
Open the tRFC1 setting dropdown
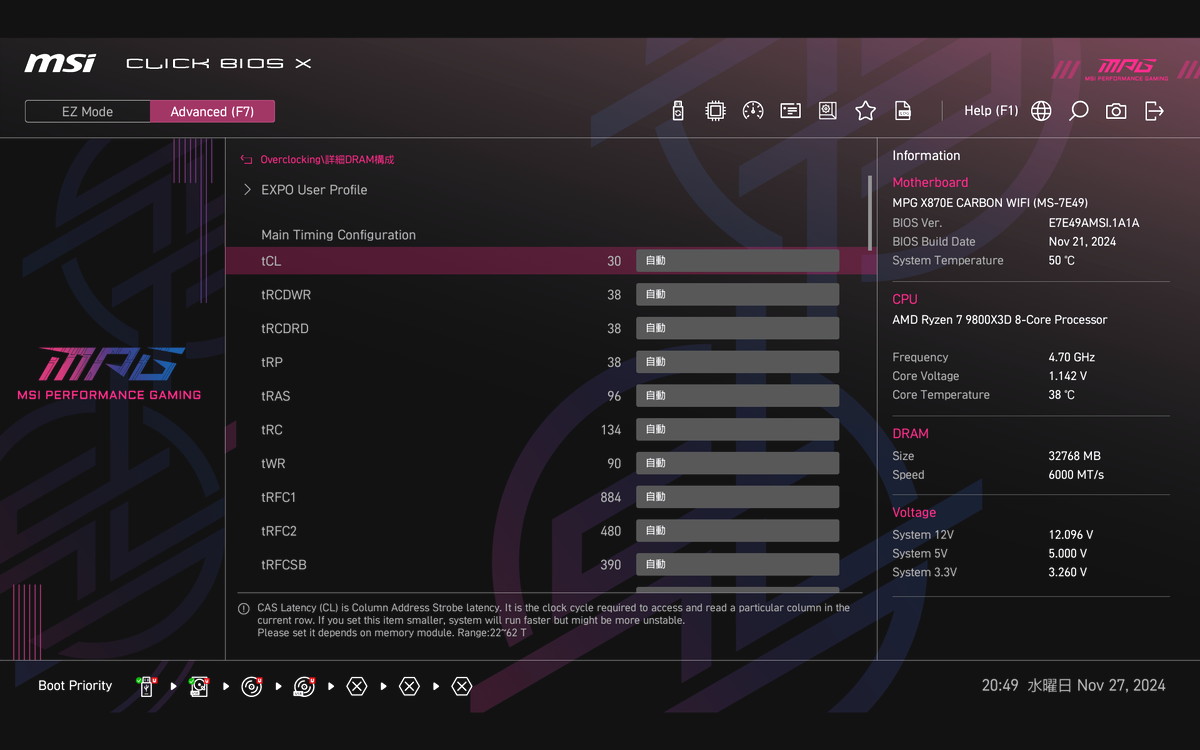738,497
